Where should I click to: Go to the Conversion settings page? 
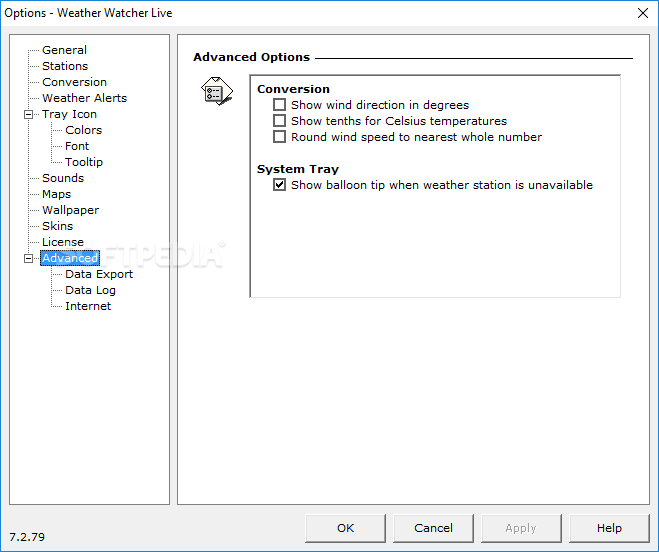(74, 82)
